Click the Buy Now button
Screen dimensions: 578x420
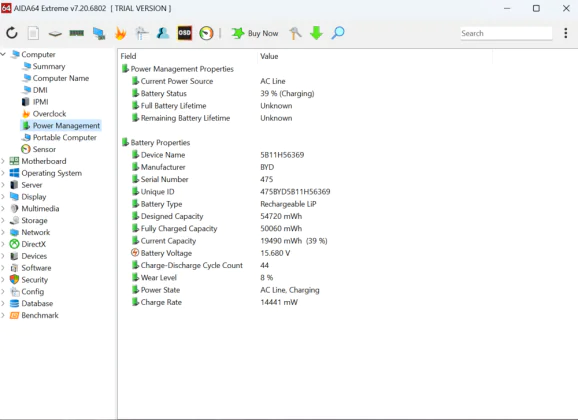254,33
